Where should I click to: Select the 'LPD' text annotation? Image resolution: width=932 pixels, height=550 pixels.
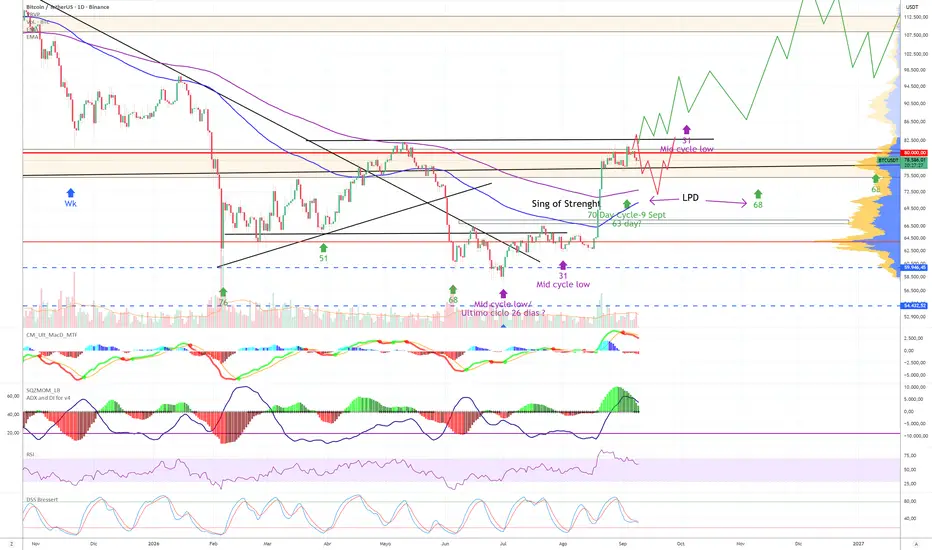tap(690, 197)
